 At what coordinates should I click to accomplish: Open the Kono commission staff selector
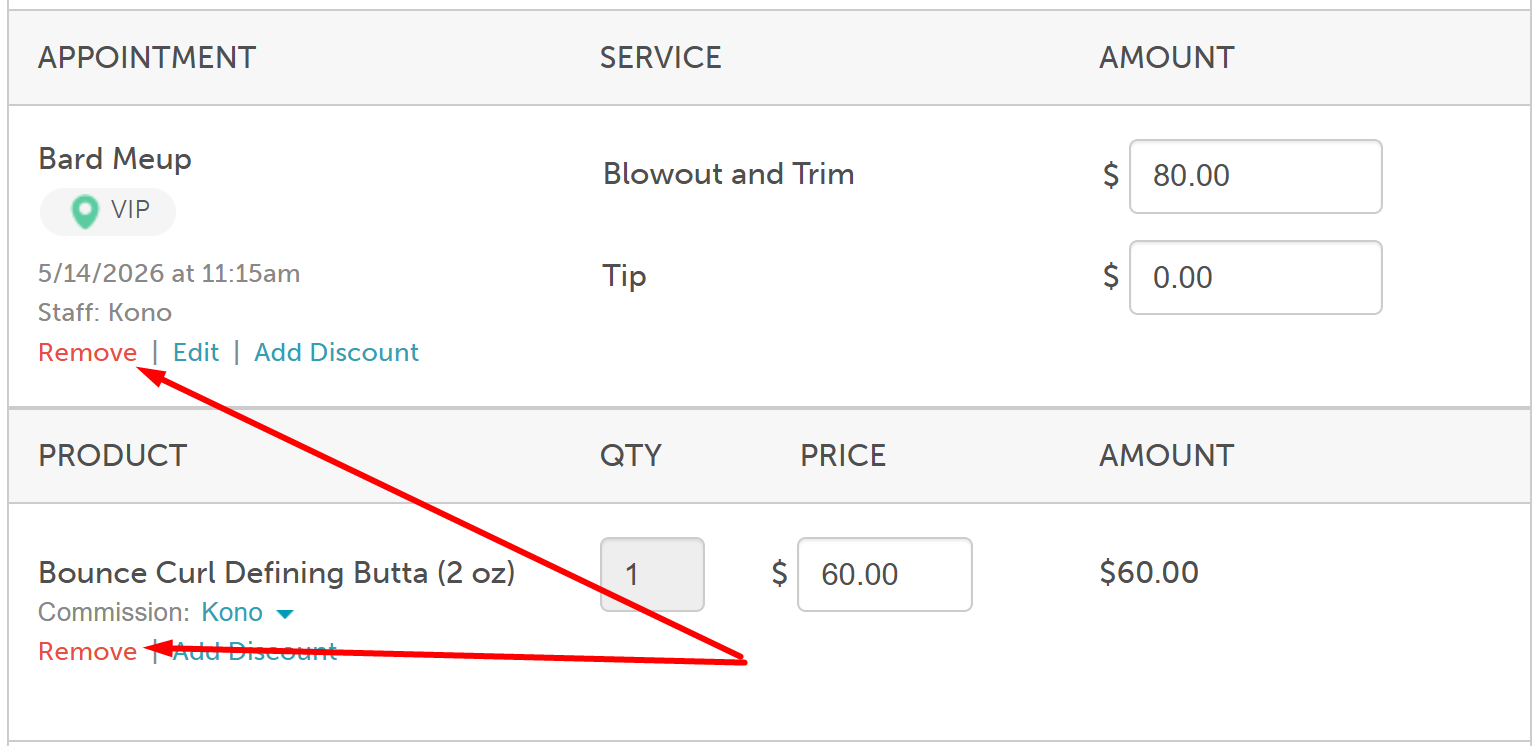[x=232, y=612]
